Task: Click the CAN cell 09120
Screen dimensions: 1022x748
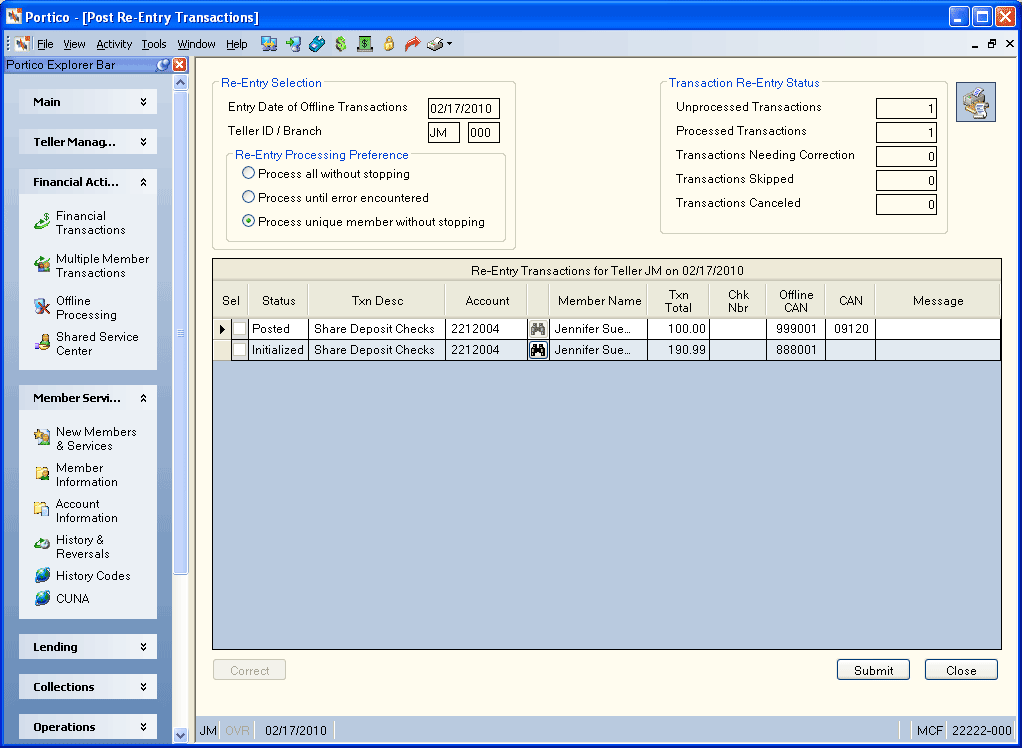Action: pos(851,328)
